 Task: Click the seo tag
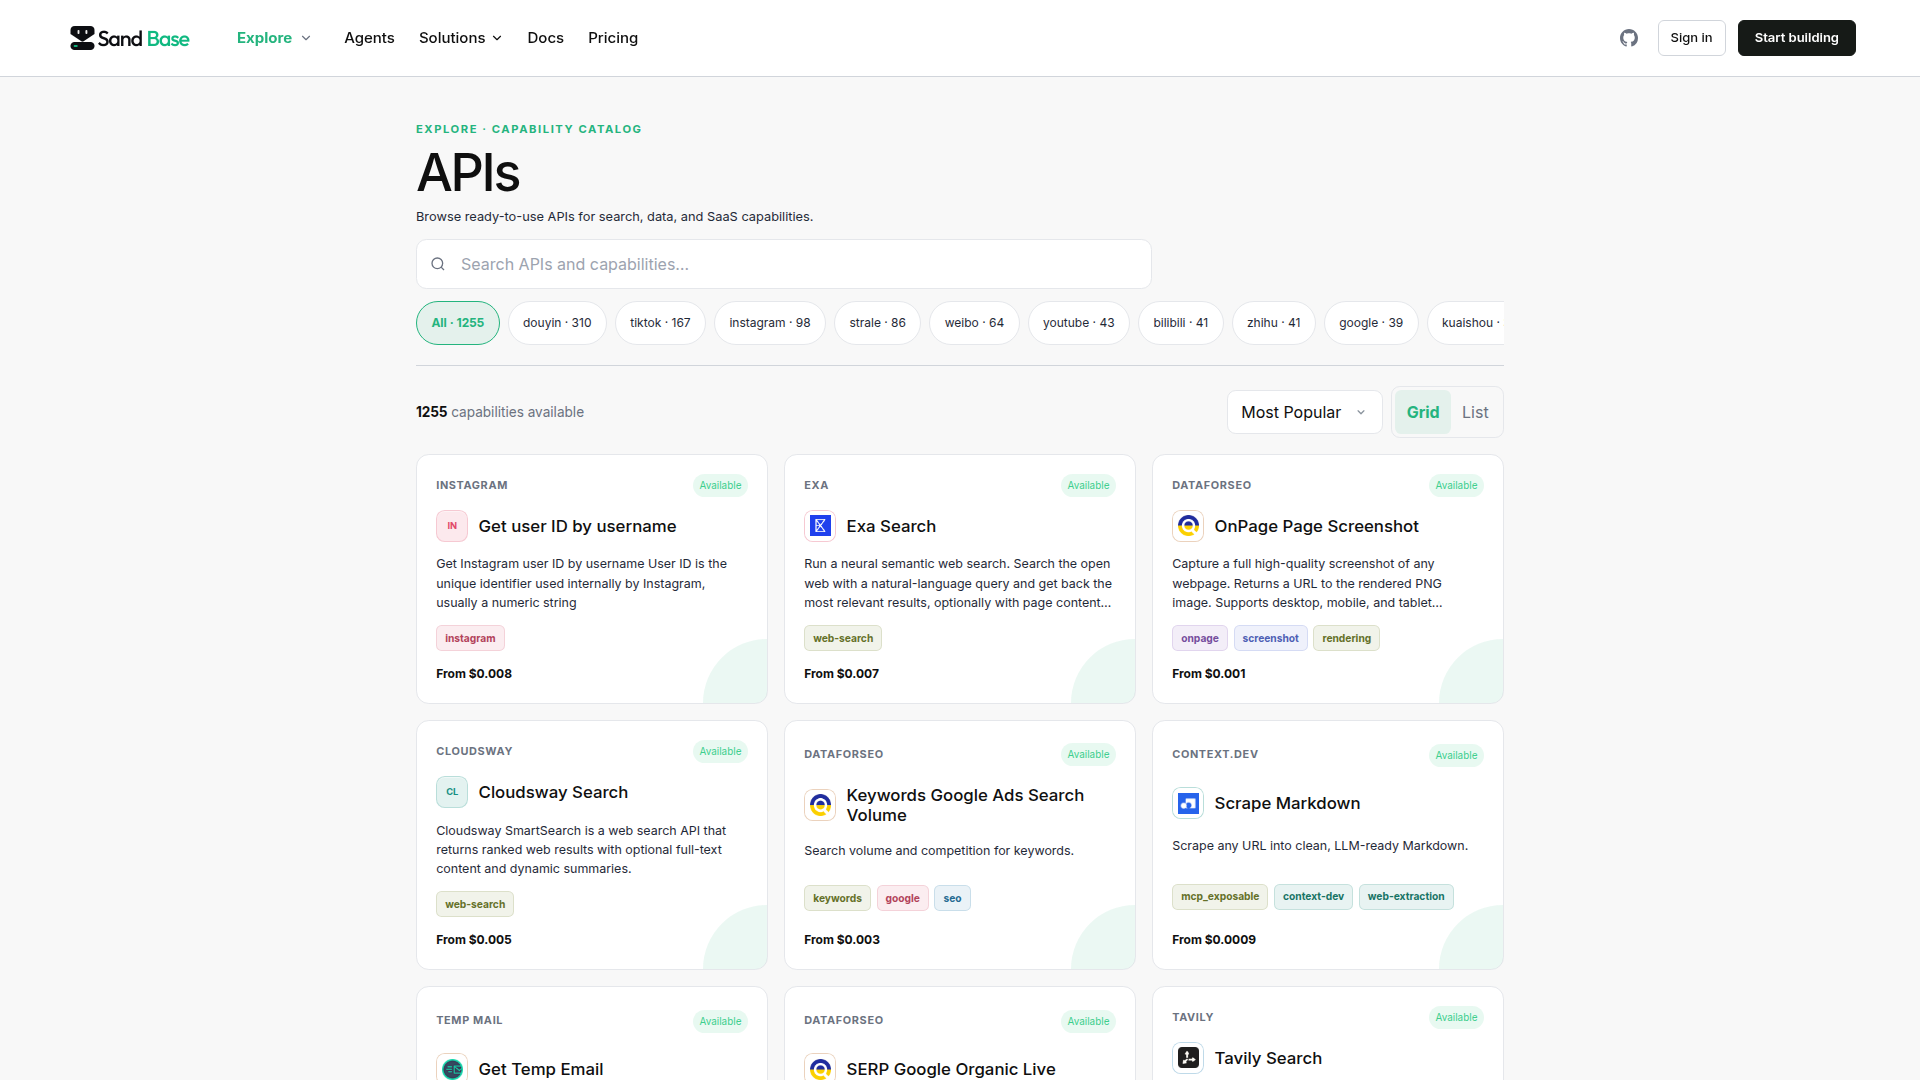click(952, 898)
